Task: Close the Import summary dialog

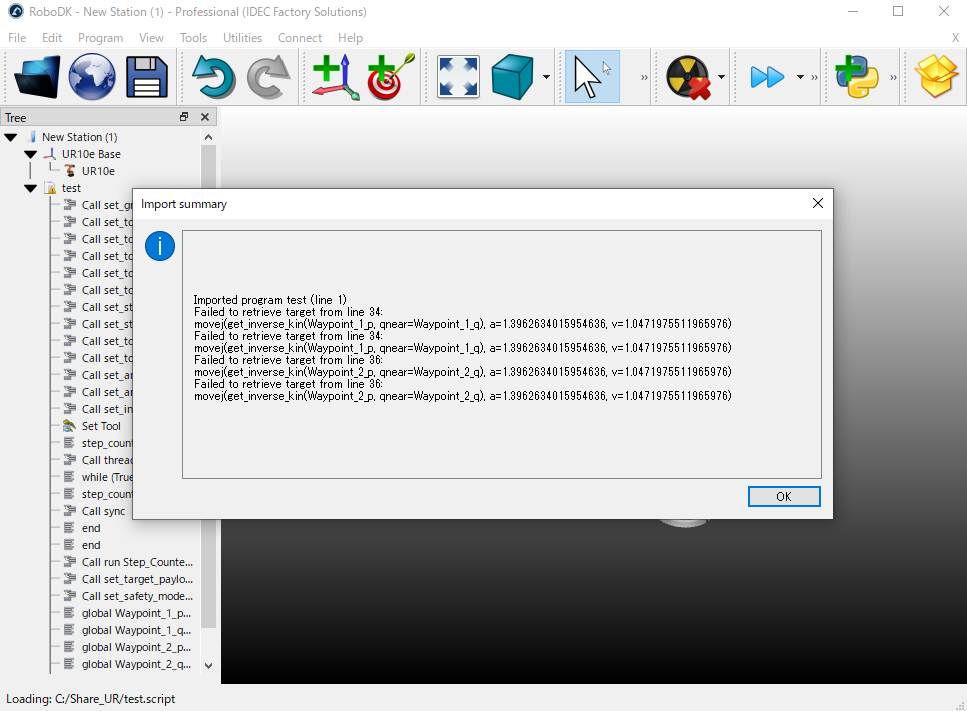Action: 818,203
